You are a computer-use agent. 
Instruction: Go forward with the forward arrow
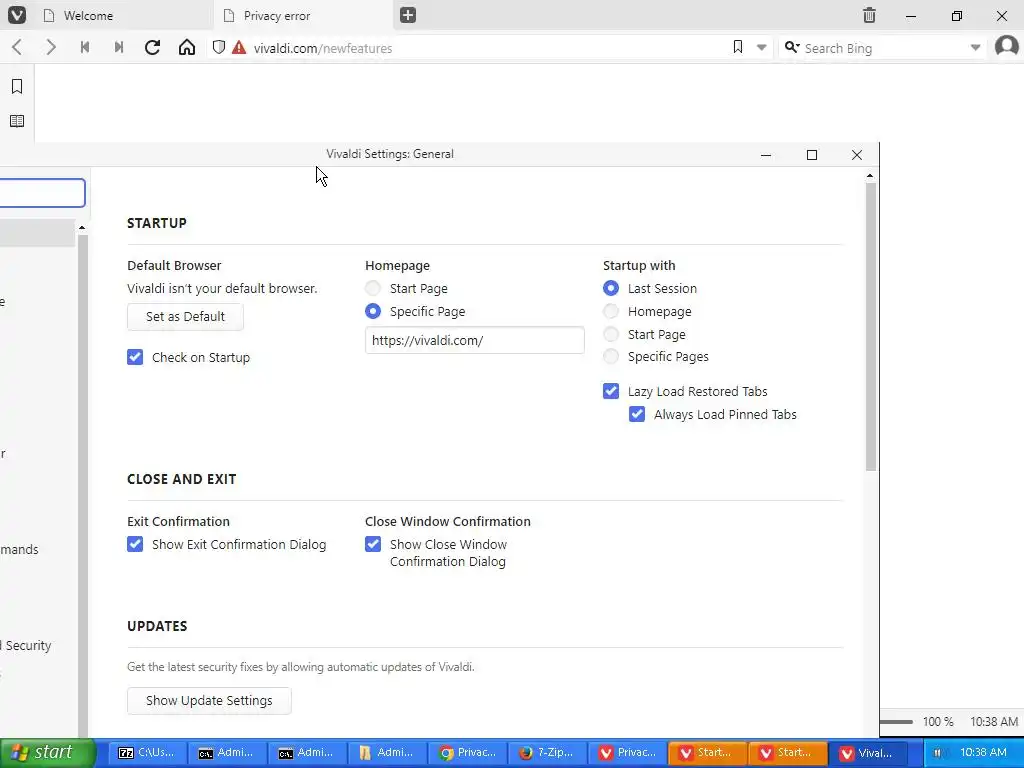coord(51,47)
